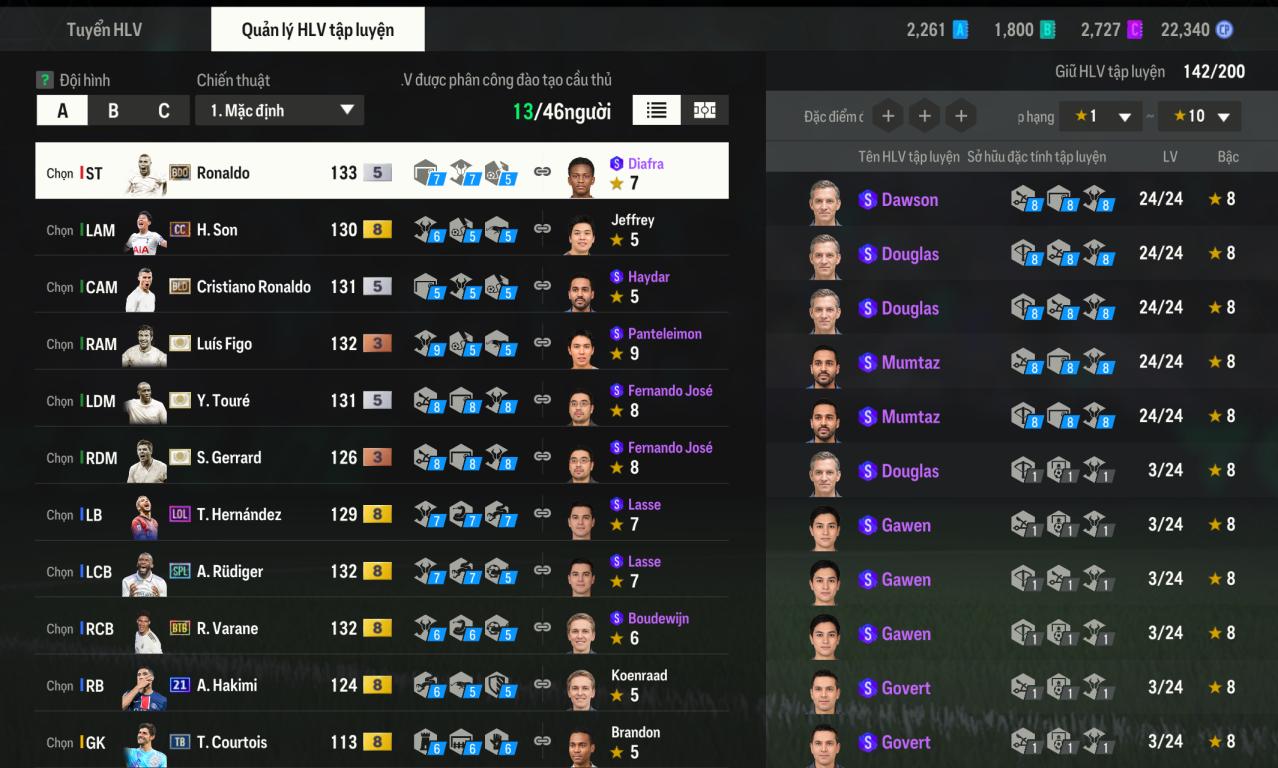Open Quản lý HLV tập luyện tab
1278x768 pixels.
coord(318,29)
